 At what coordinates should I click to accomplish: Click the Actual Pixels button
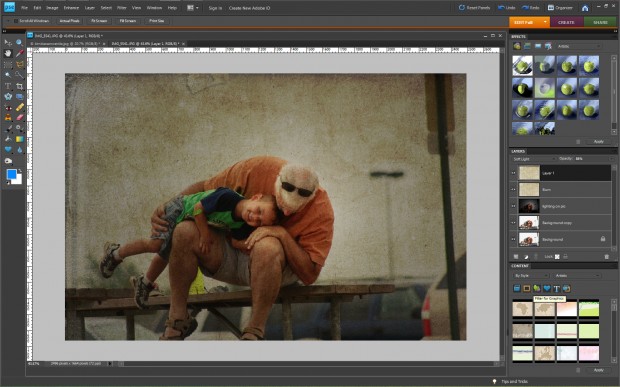click(x=70, y=21)
